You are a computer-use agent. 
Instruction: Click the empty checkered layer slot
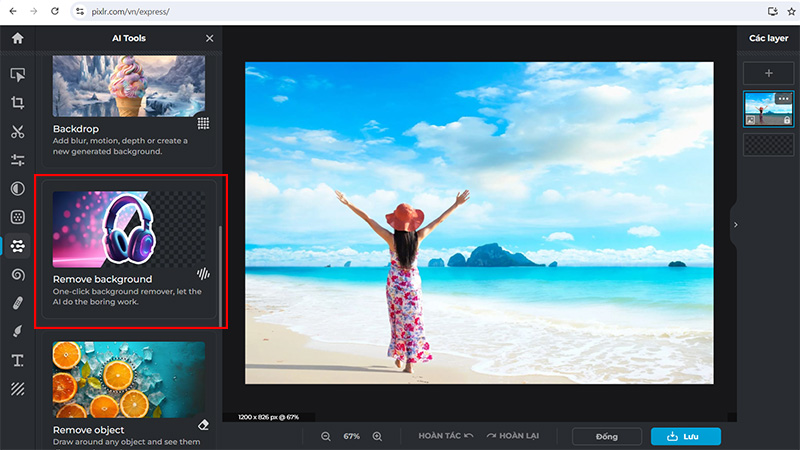[768, 145]
